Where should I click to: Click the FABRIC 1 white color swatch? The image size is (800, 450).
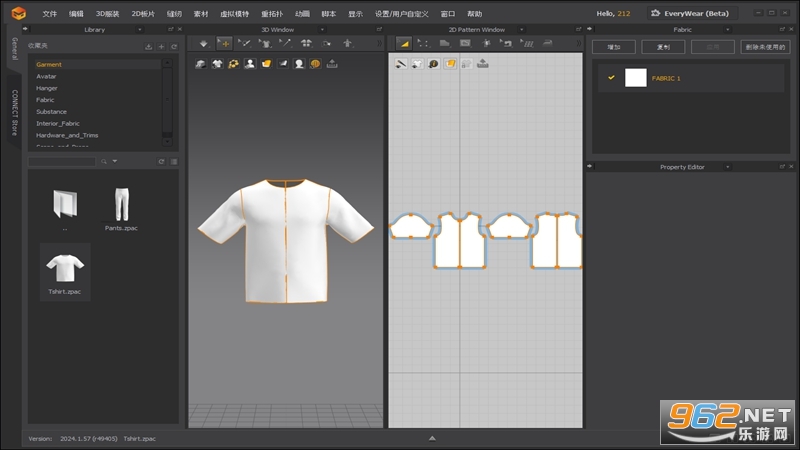click(x=636, y=78)
